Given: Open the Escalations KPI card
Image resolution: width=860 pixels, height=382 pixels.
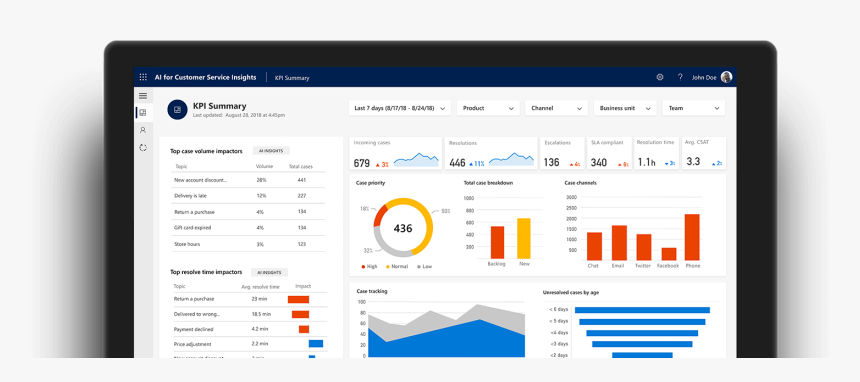Looking at the screenshot, I should point(562,153).
